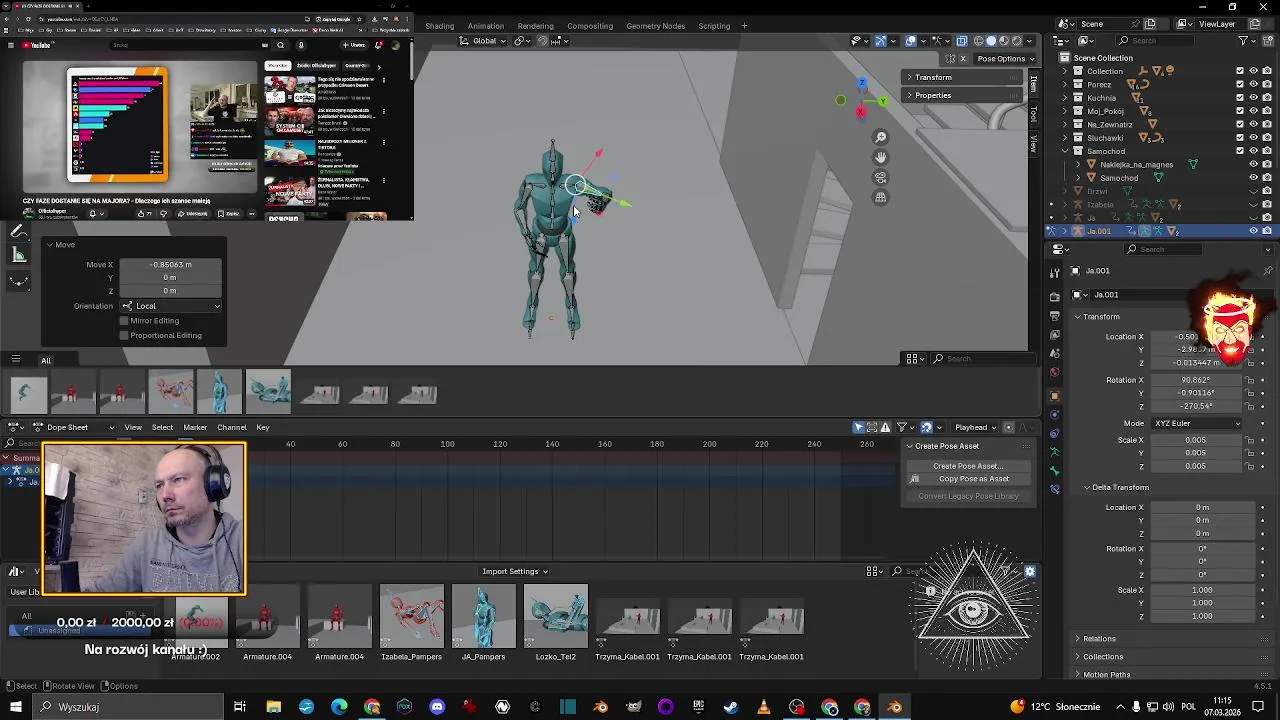
Task: Collapse the Delta Transform section
Action: [1120, 487]
